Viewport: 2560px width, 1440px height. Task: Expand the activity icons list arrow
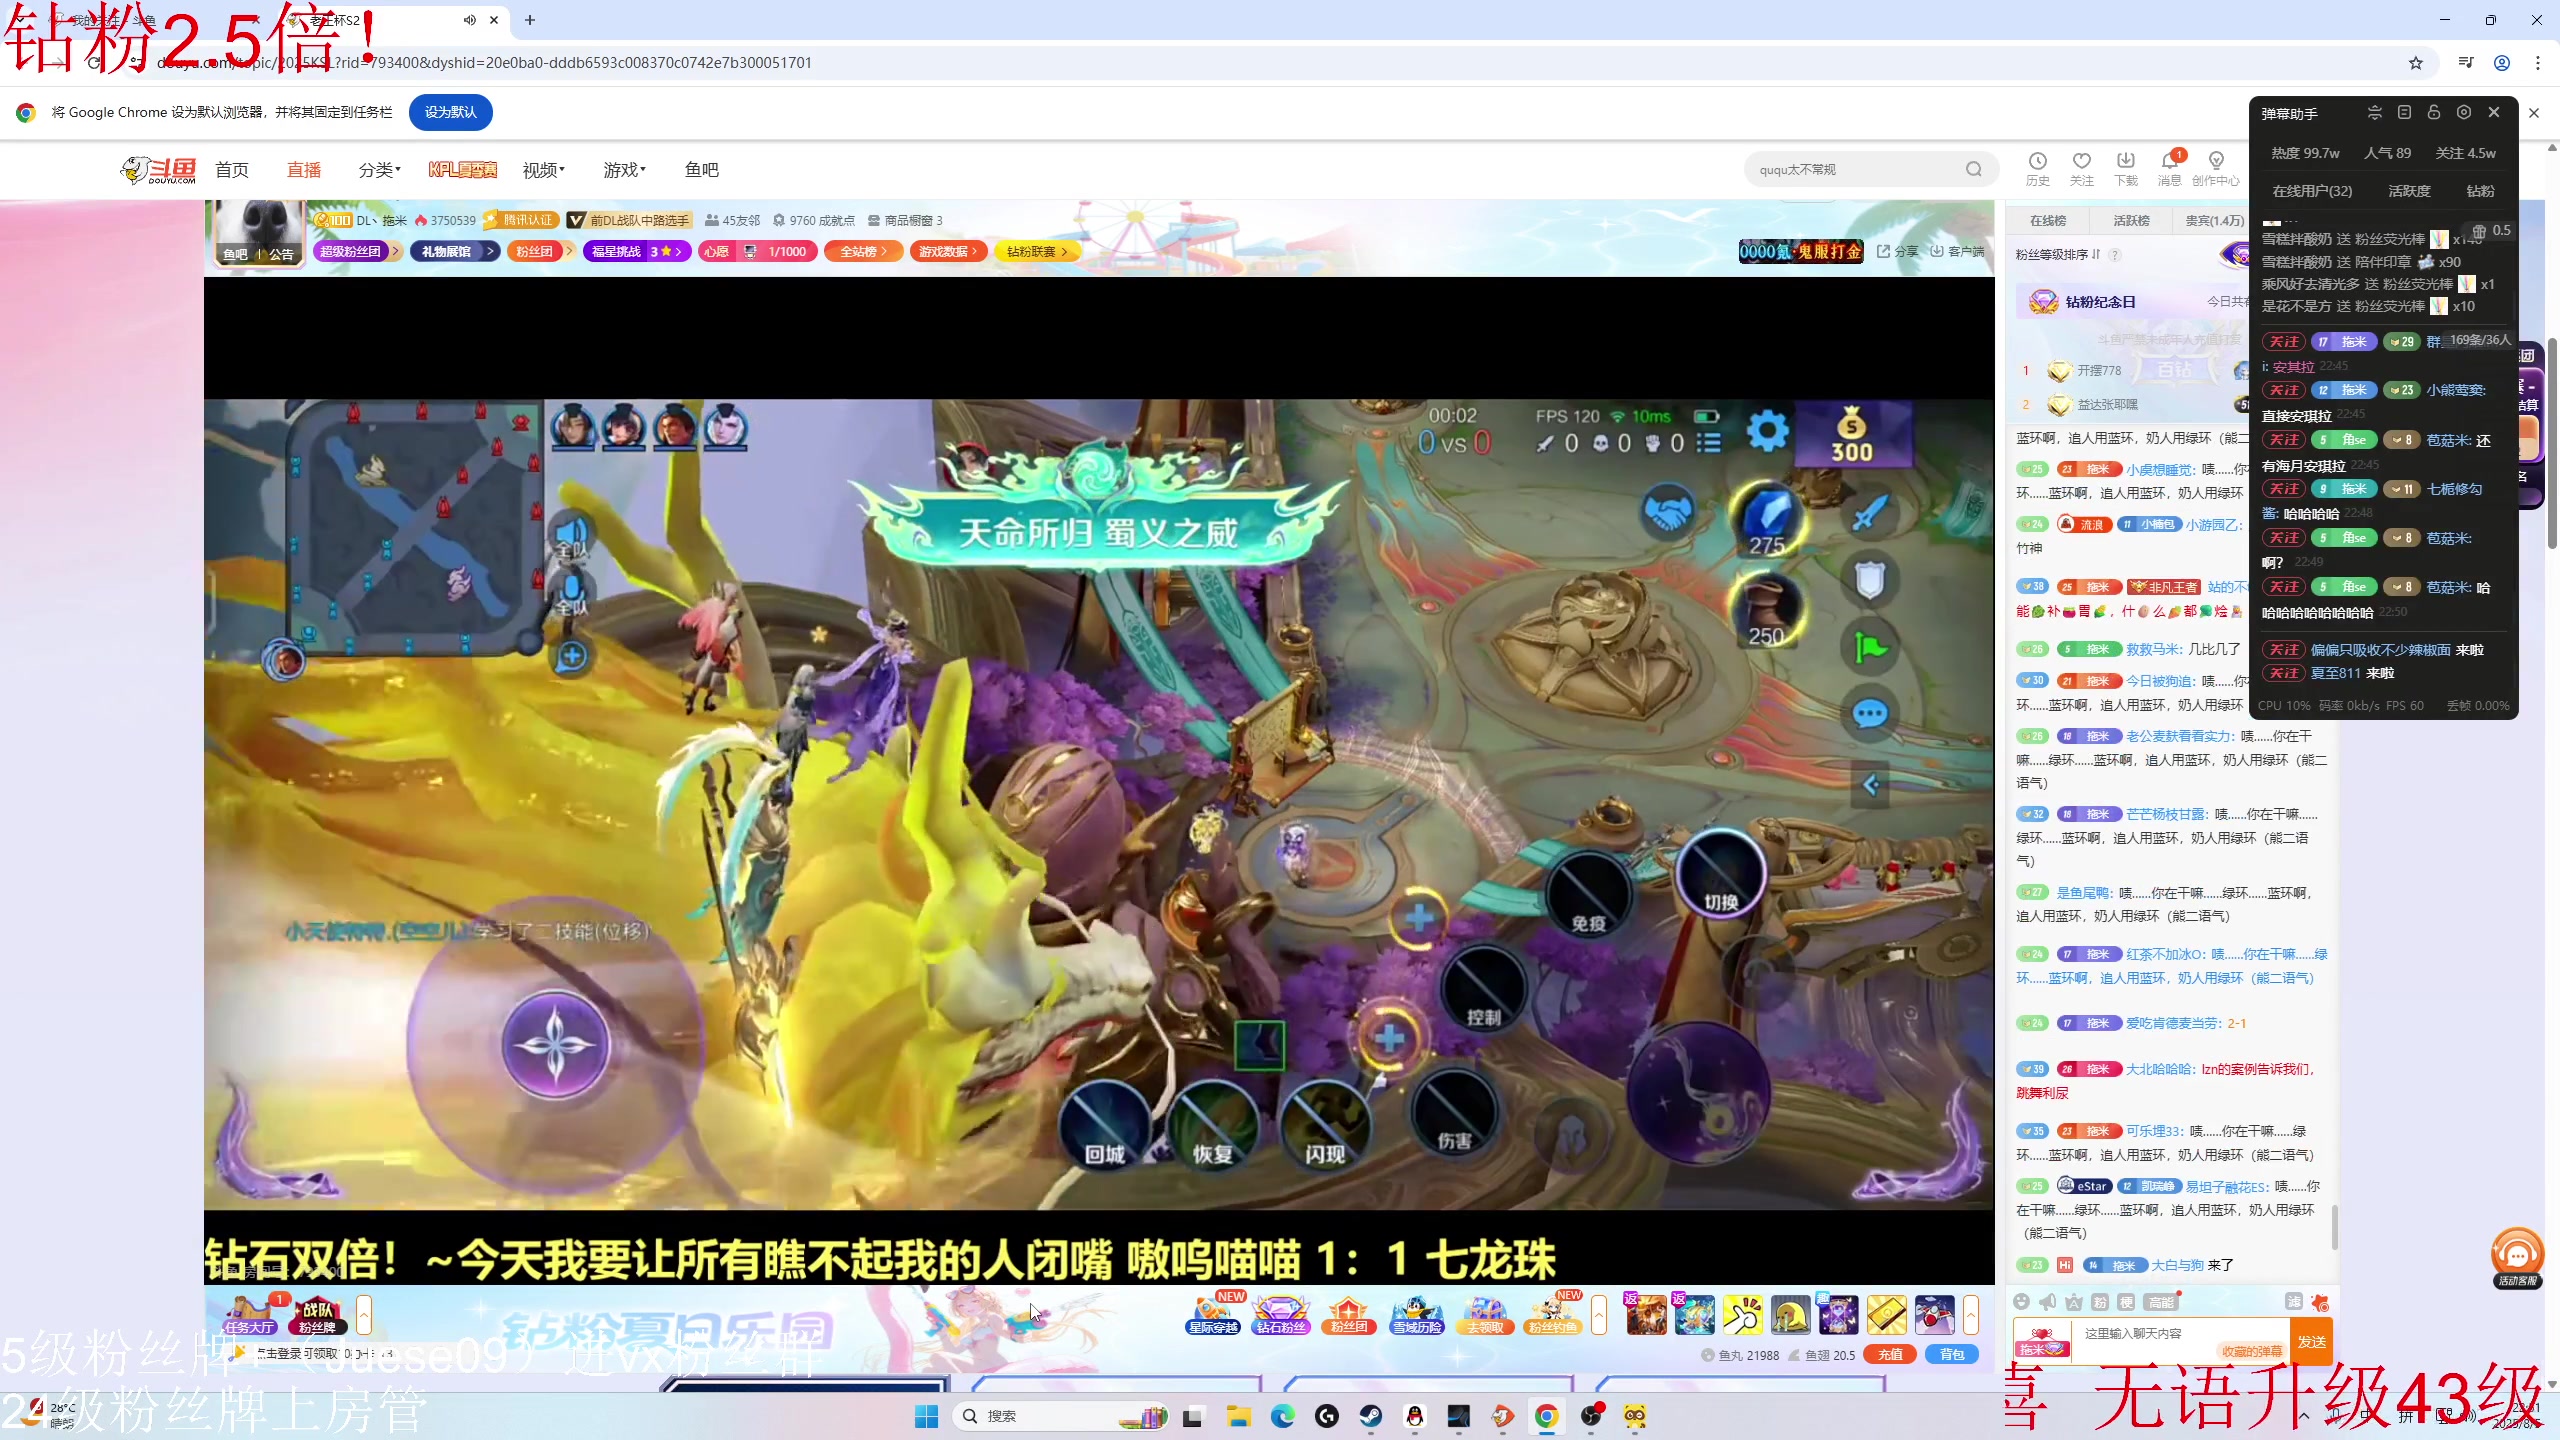click(1599, 1314)
